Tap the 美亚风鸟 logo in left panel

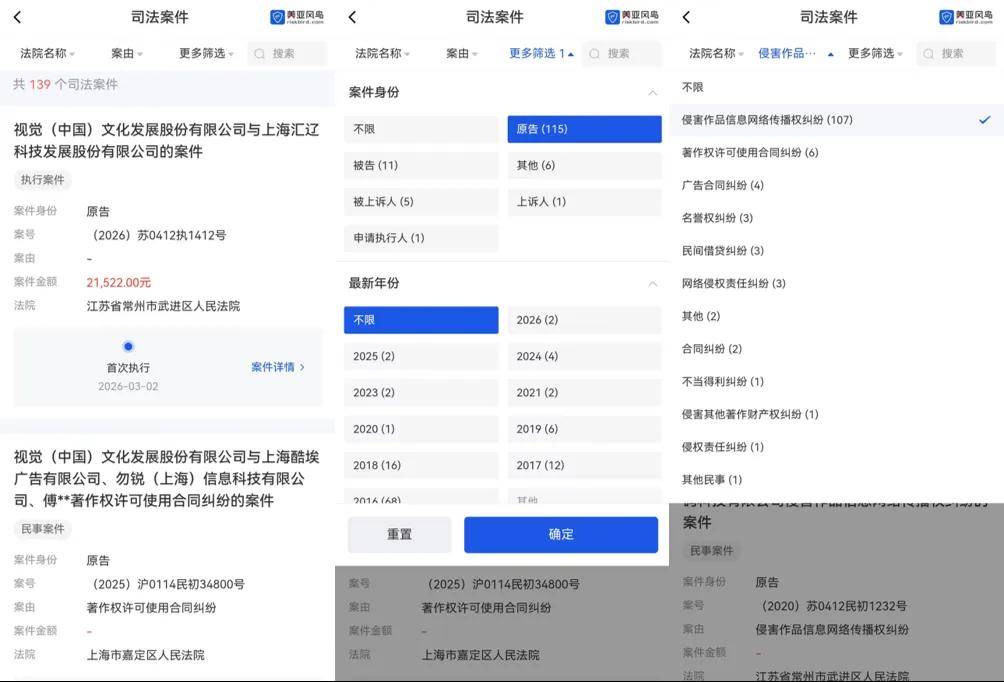(297, 17)
